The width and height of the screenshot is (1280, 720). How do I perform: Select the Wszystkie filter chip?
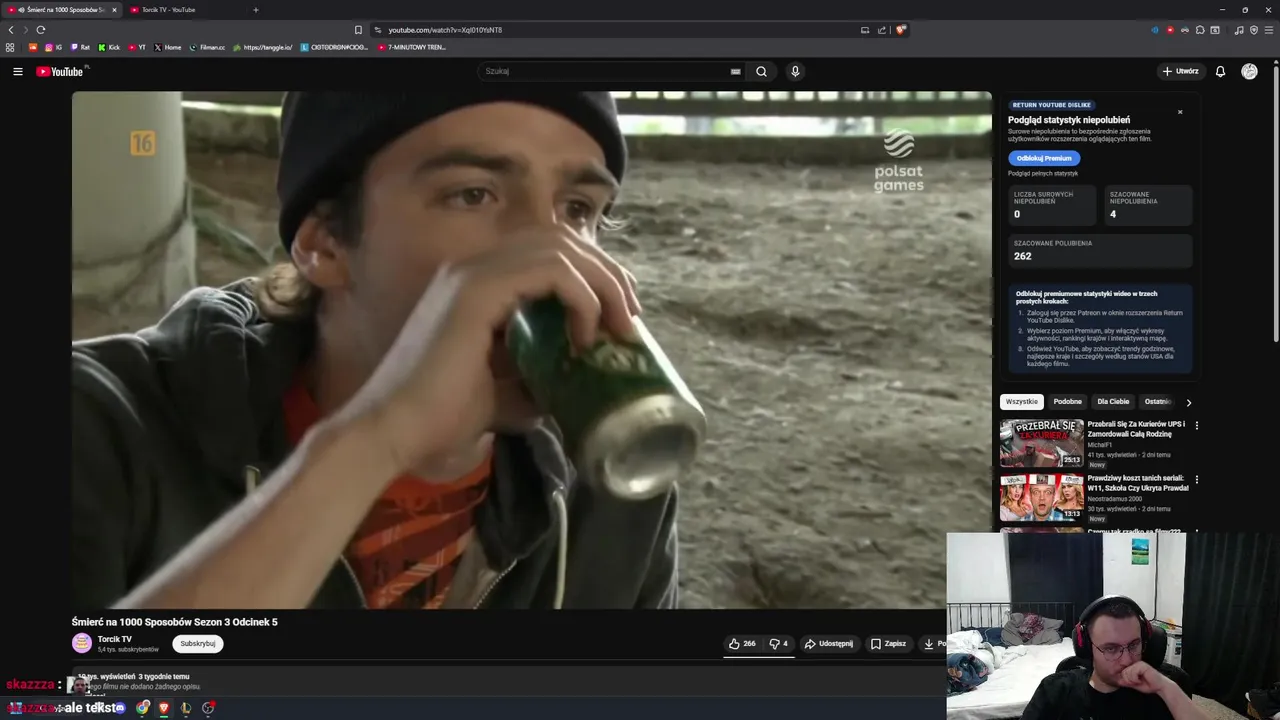click(1022, 402)
